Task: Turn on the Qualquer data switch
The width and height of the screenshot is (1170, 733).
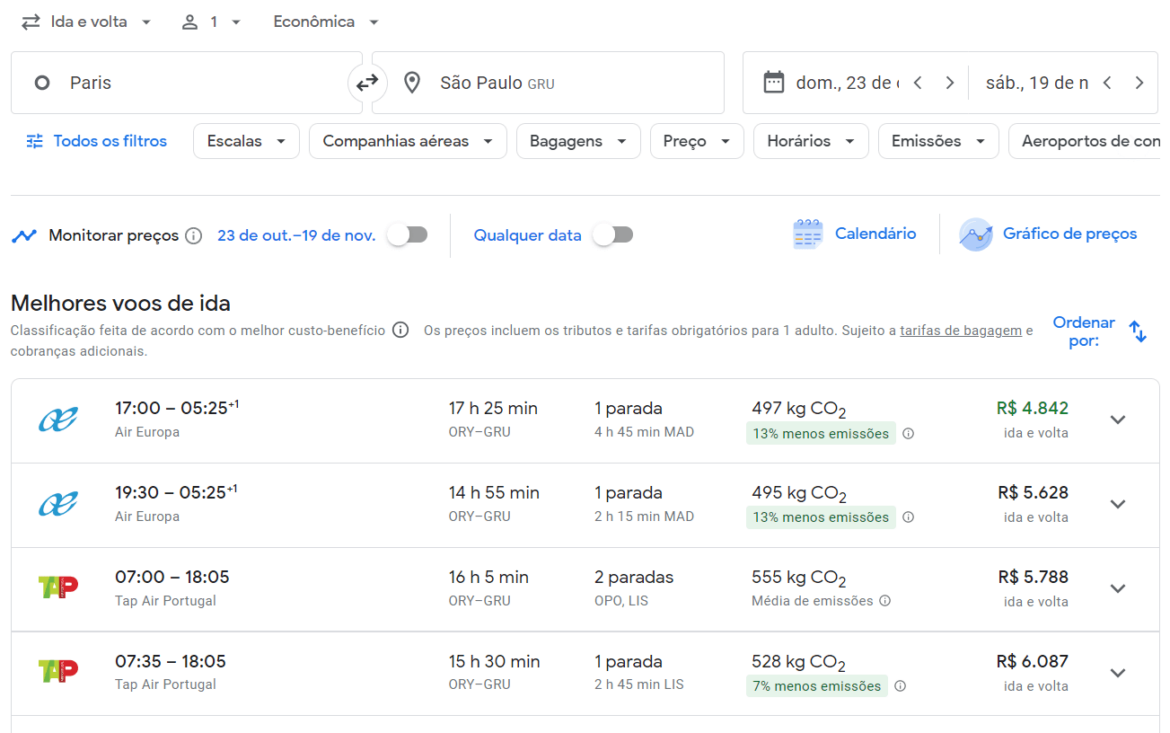Action: pyautogui.click(x=613, y=233)
